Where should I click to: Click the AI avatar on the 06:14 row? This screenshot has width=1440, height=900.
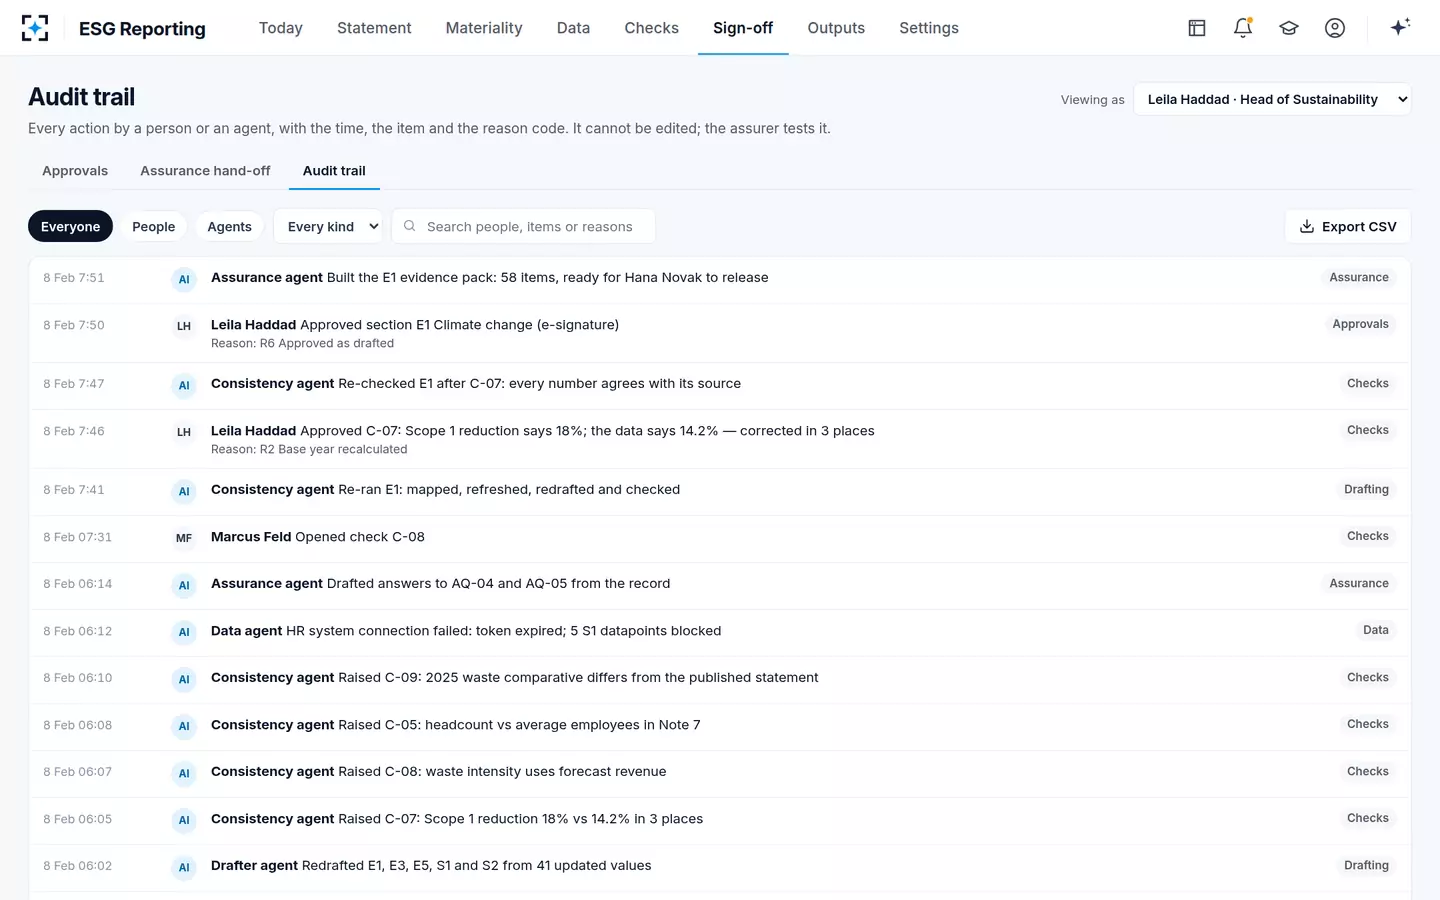[x=184, y=585]
